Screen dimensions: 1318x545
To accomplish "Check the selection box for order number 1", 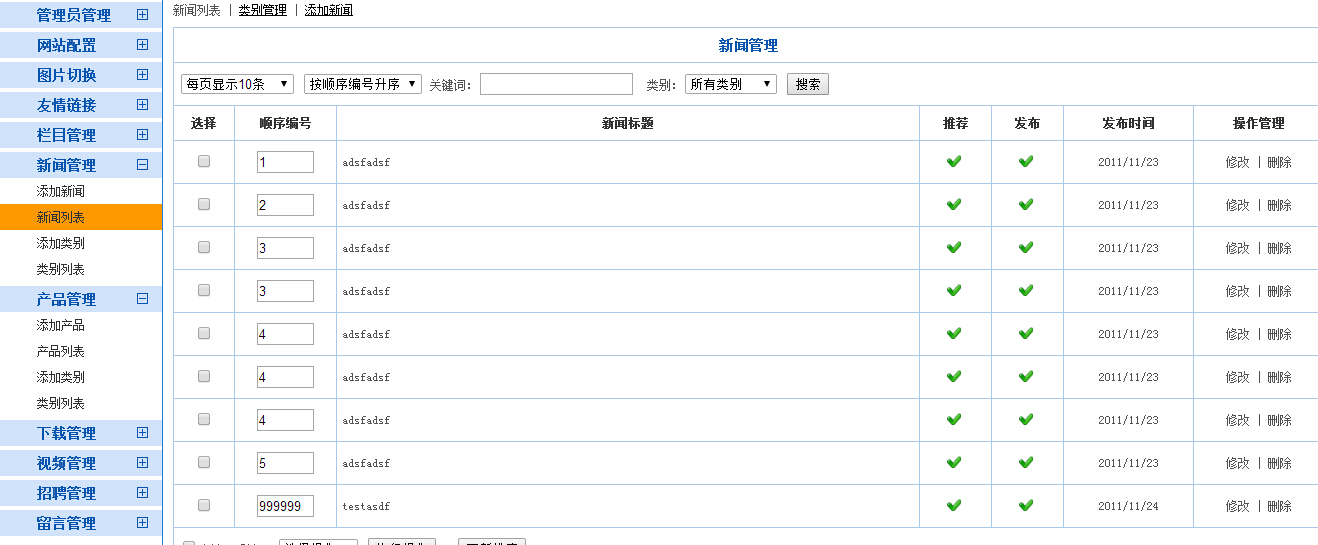I will [x=204, y=161].
